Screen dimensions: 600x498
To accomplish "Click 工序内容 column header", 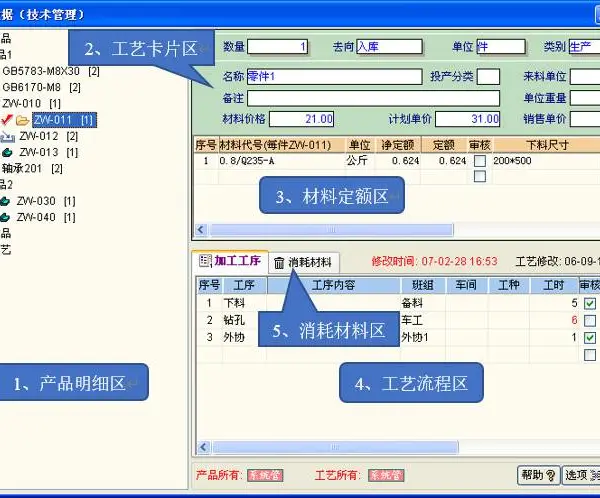I will click(333, 285).
